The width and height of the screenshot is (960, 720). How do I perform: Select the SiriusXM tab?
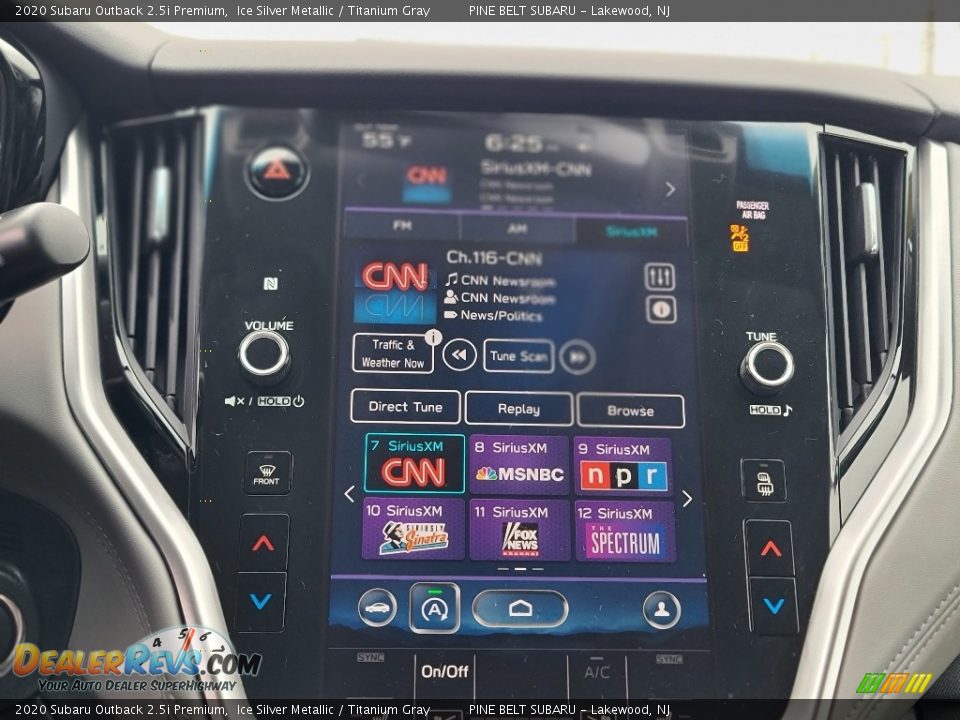(x=632, y=231)
